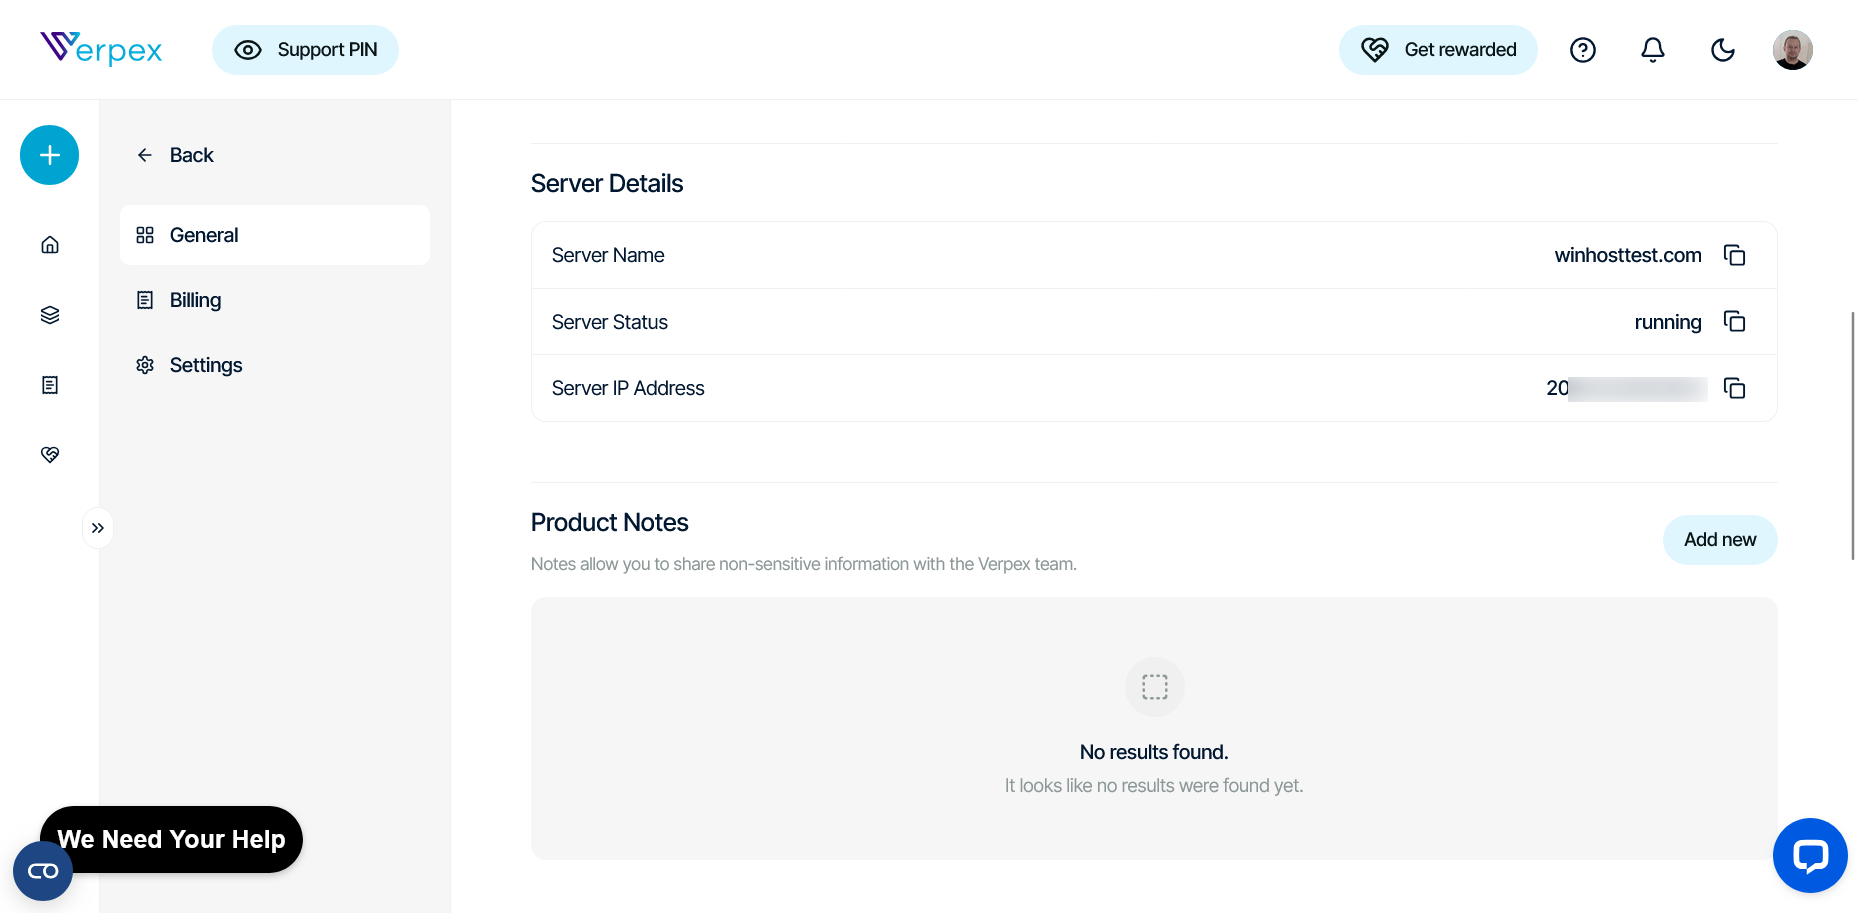Copy the Server IP Address

tap(1735, 388)
